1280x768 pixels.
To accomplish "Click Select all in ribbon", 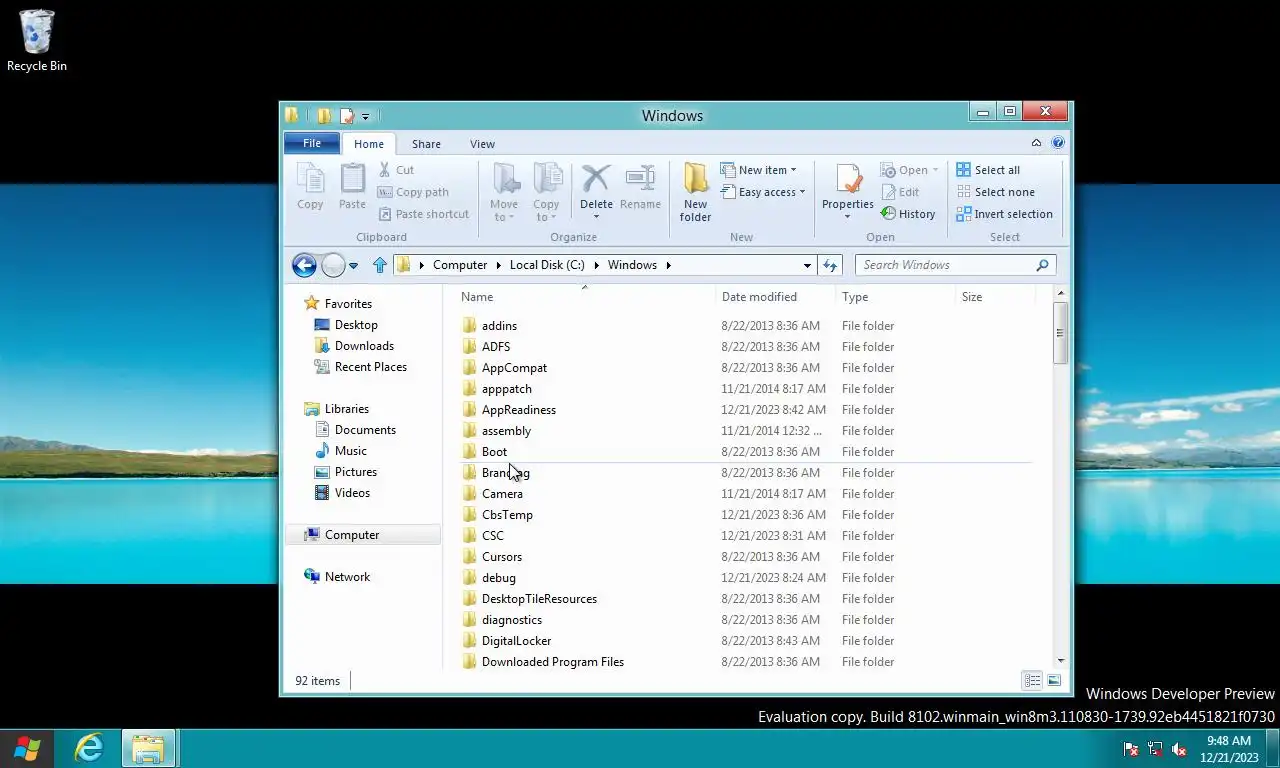I will (988, 170).
